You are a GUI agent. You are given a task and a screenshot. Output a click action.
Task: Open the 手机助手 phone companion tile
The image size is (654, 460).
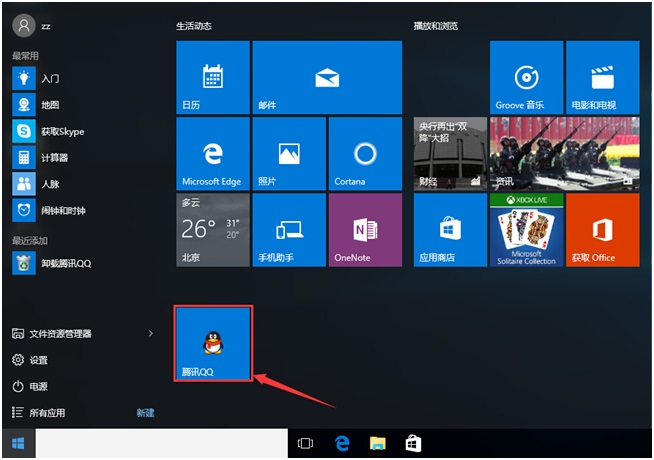[x=289, y=230]
